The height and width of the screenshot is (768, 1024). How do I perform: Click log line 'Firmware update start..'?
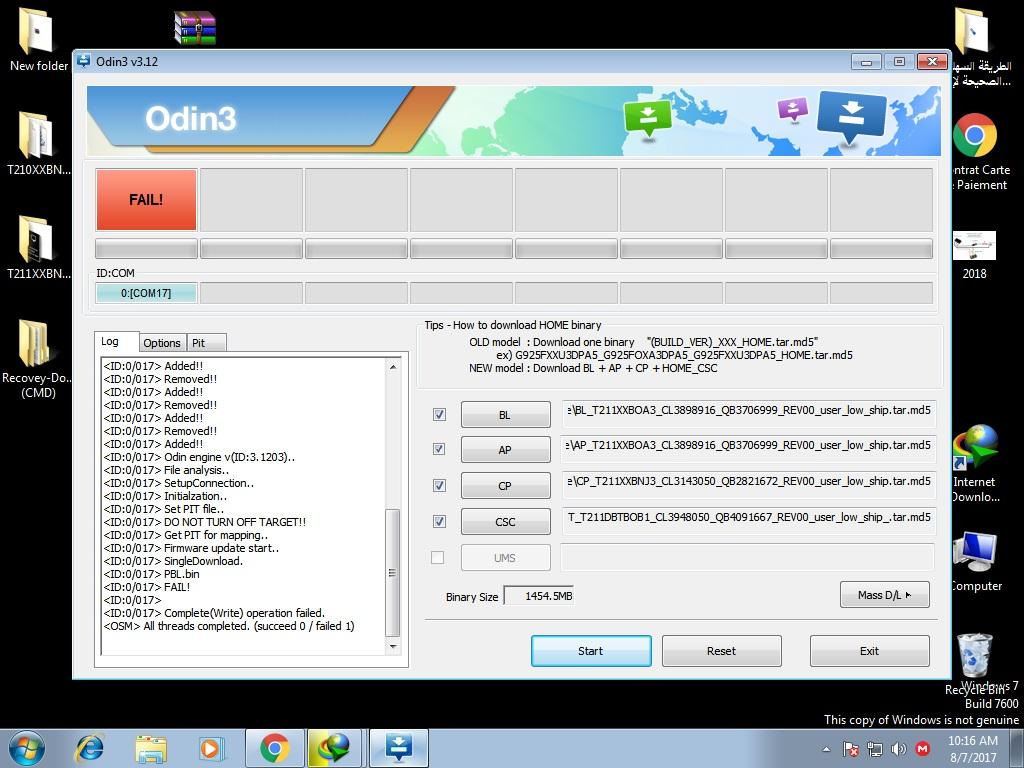191,548
